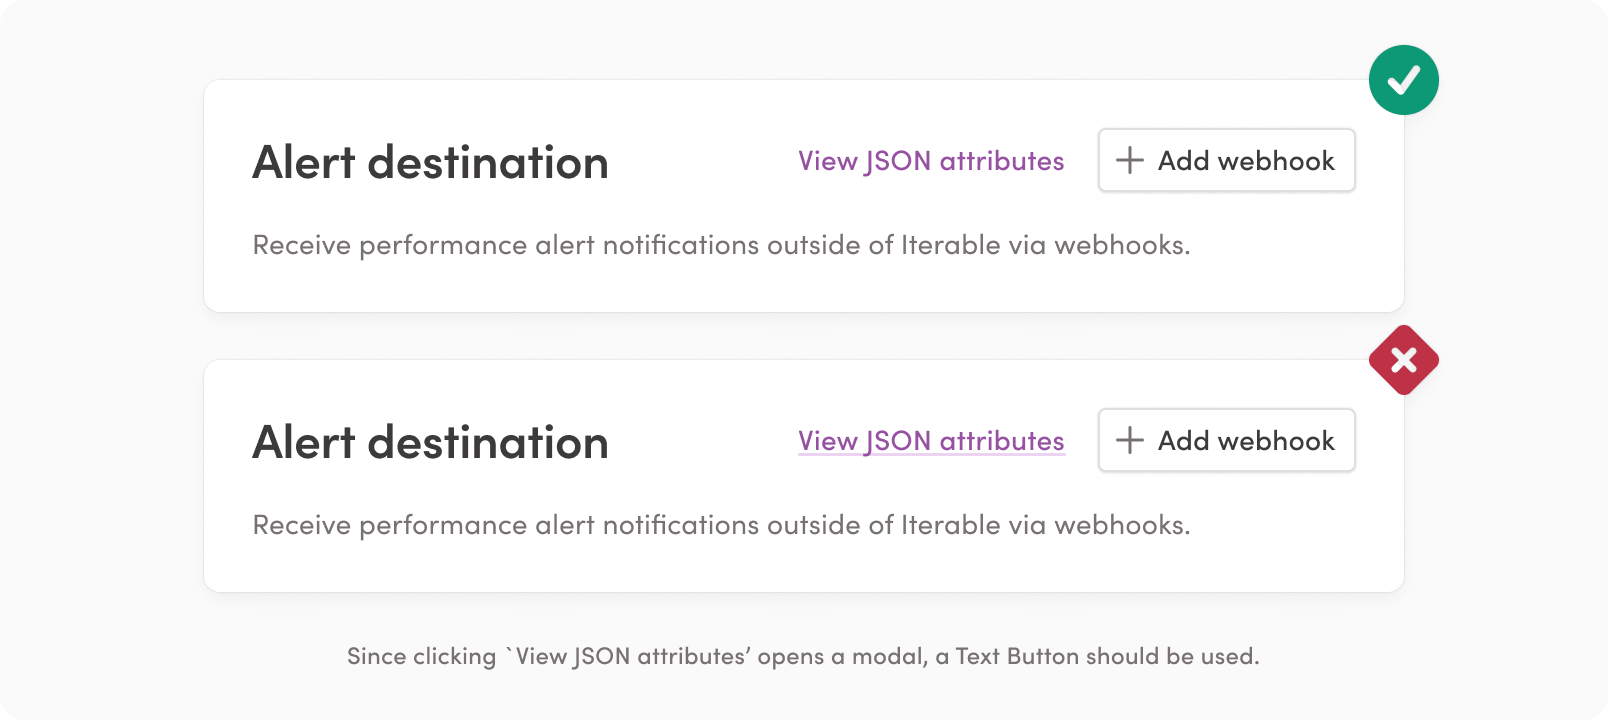The image size is (1608, 720).
Task: Click the word "performance" in the green-check card
Action: 442,245
